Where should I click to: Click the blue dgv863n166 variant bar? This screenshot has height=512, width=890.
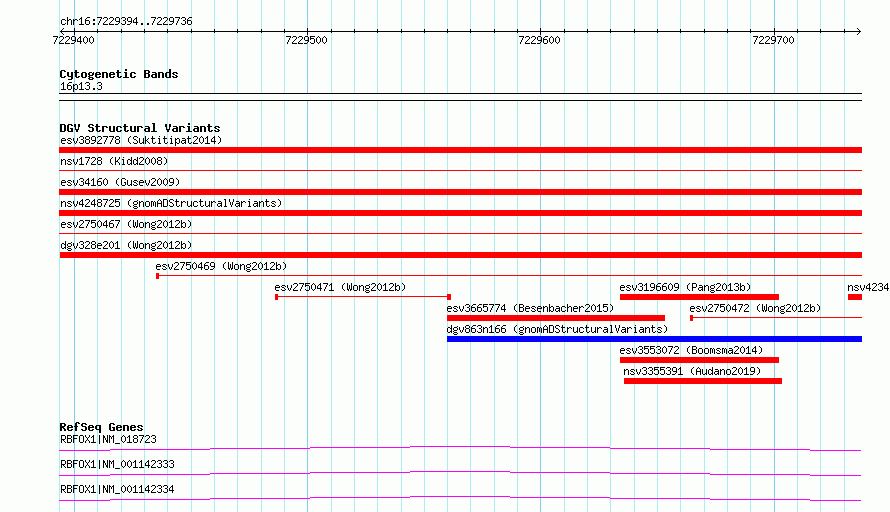pos(654,339)
